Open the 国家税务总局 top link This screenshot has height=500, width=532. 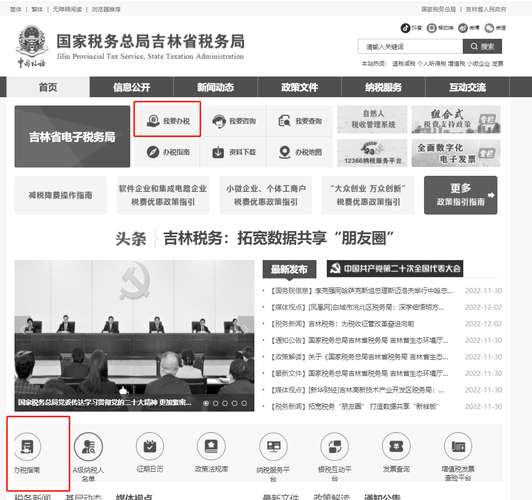(x=438, y=9)
